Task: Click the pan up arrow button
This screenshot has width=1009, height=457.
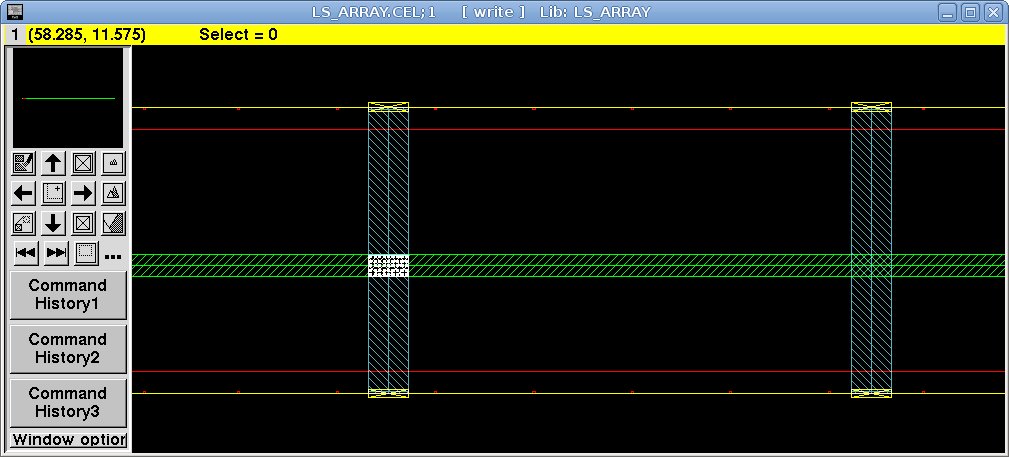Action: (54, 163)
